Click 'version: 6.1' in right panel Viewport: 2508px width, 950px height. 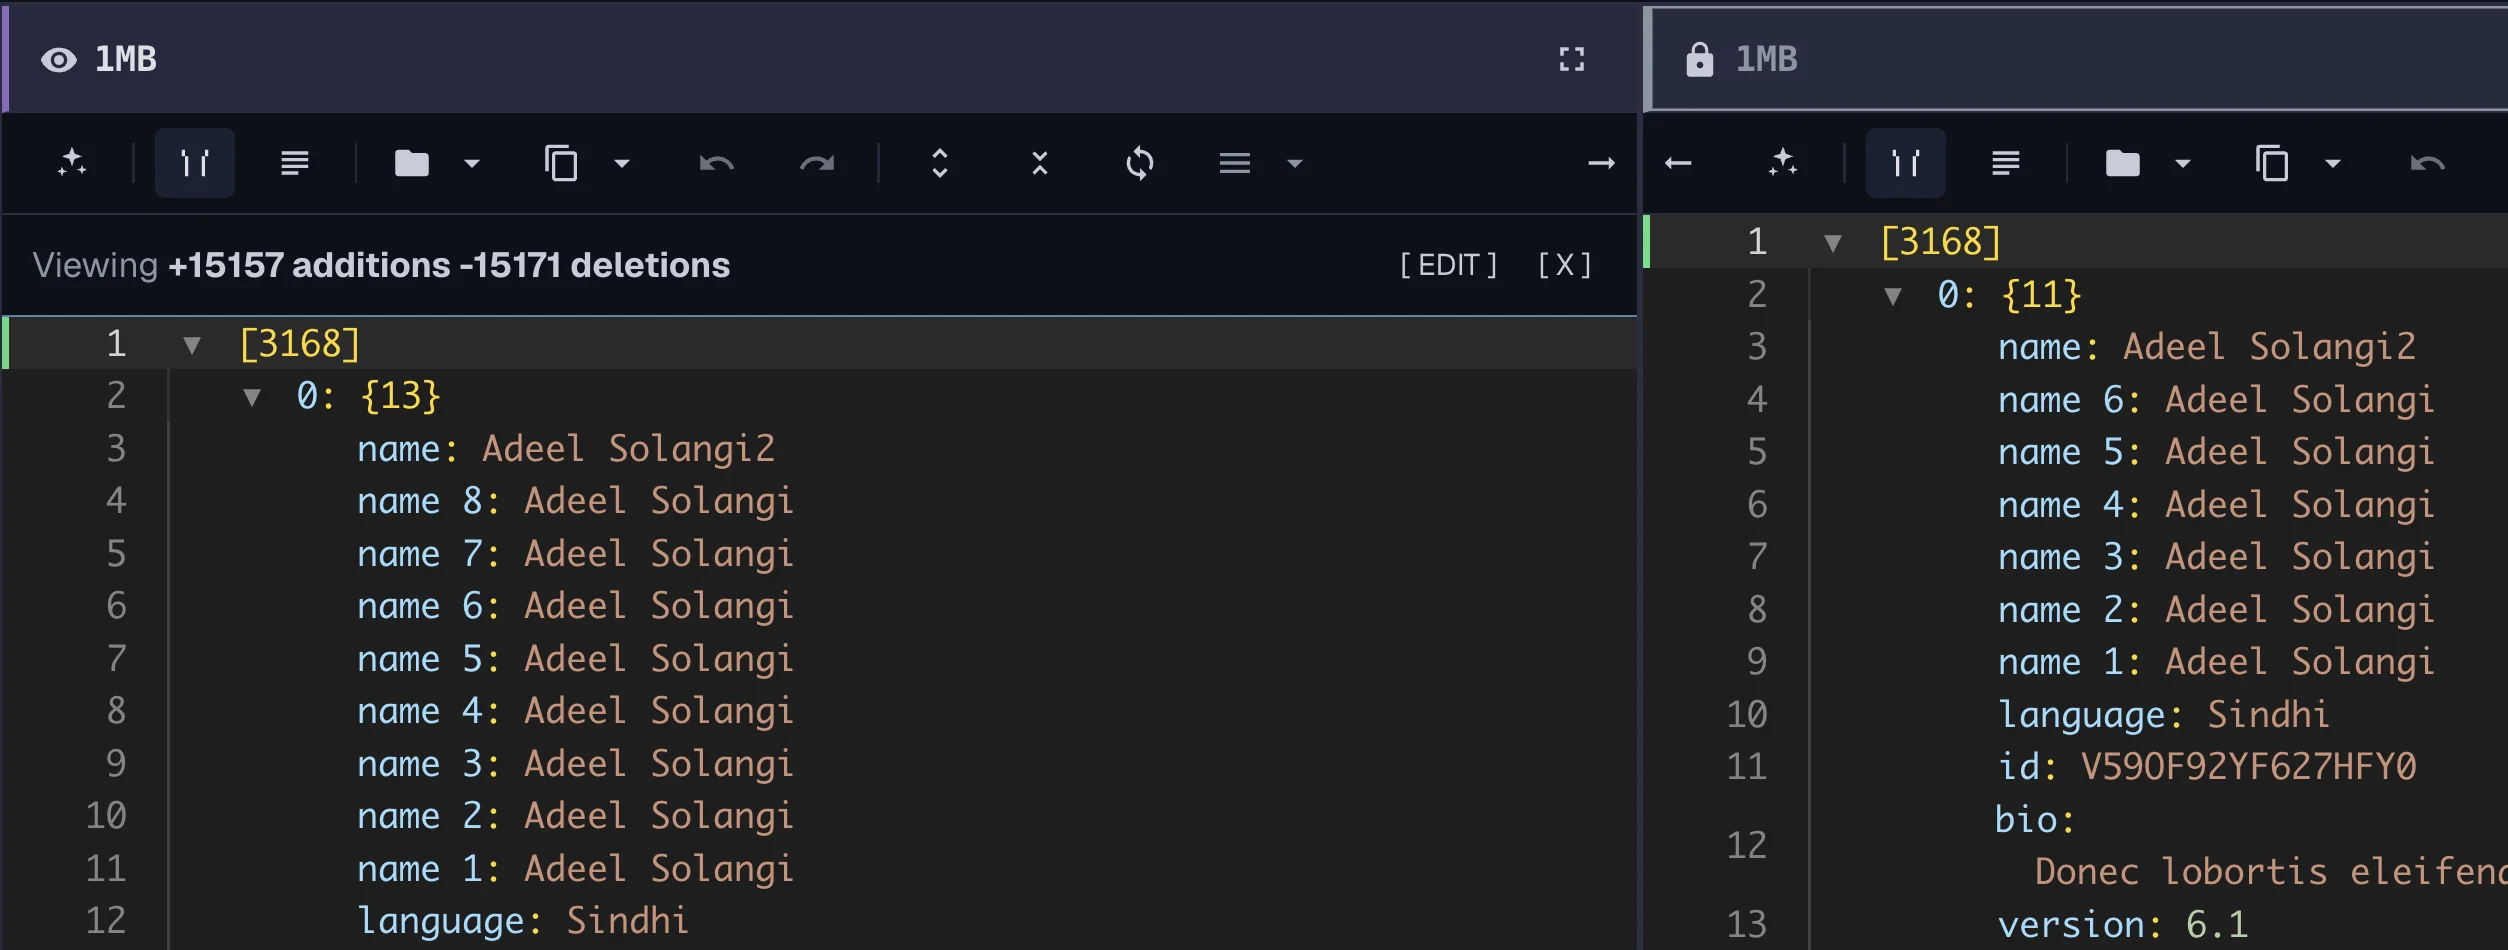tap(2122, 924)
